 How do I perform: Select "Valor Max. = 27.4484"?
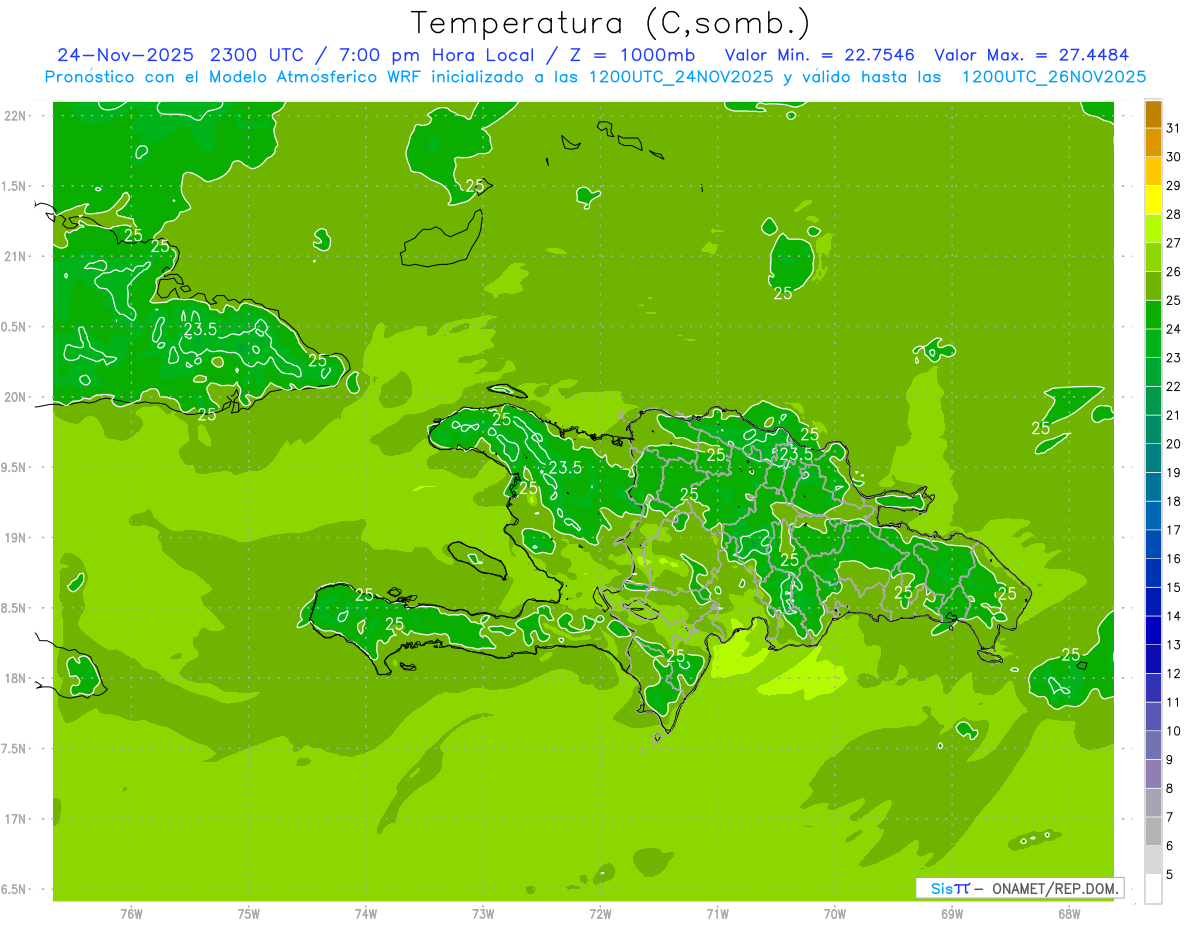pos(1032,55)
